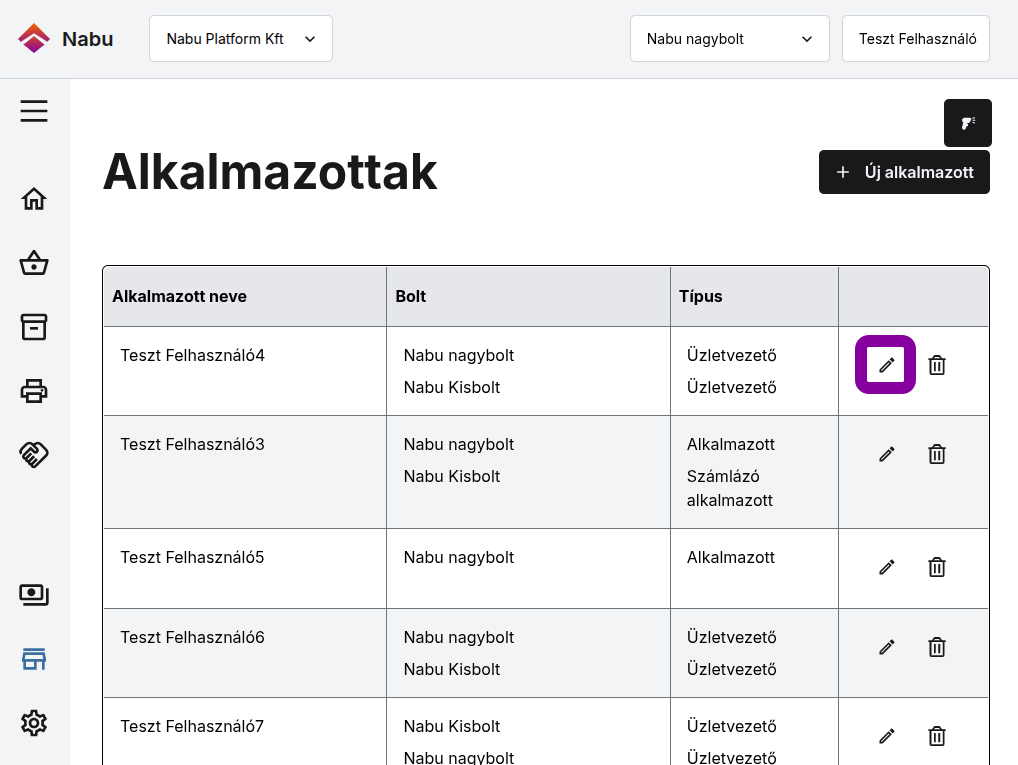This screenshot has height=765, width=1018.
Task: Click the Nabu logo
Action: click(34, 38)
